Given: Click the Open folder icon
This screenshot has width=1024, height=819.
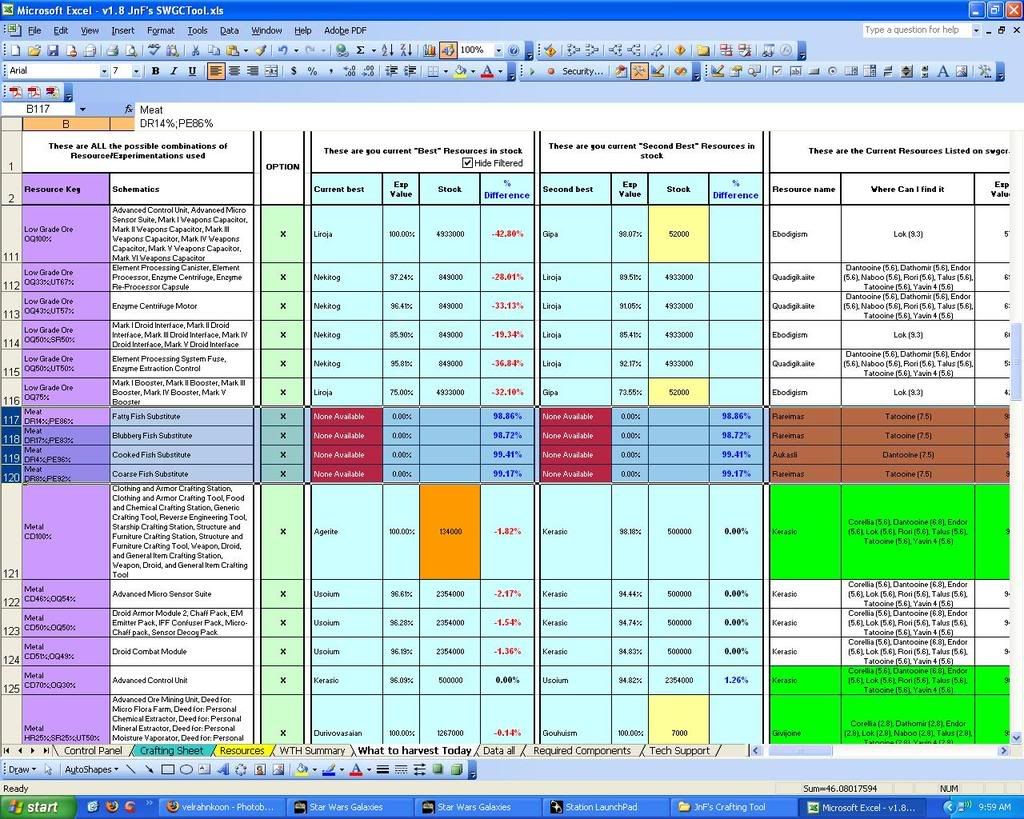Looking at the screenshot, I should tap(35, 50).
